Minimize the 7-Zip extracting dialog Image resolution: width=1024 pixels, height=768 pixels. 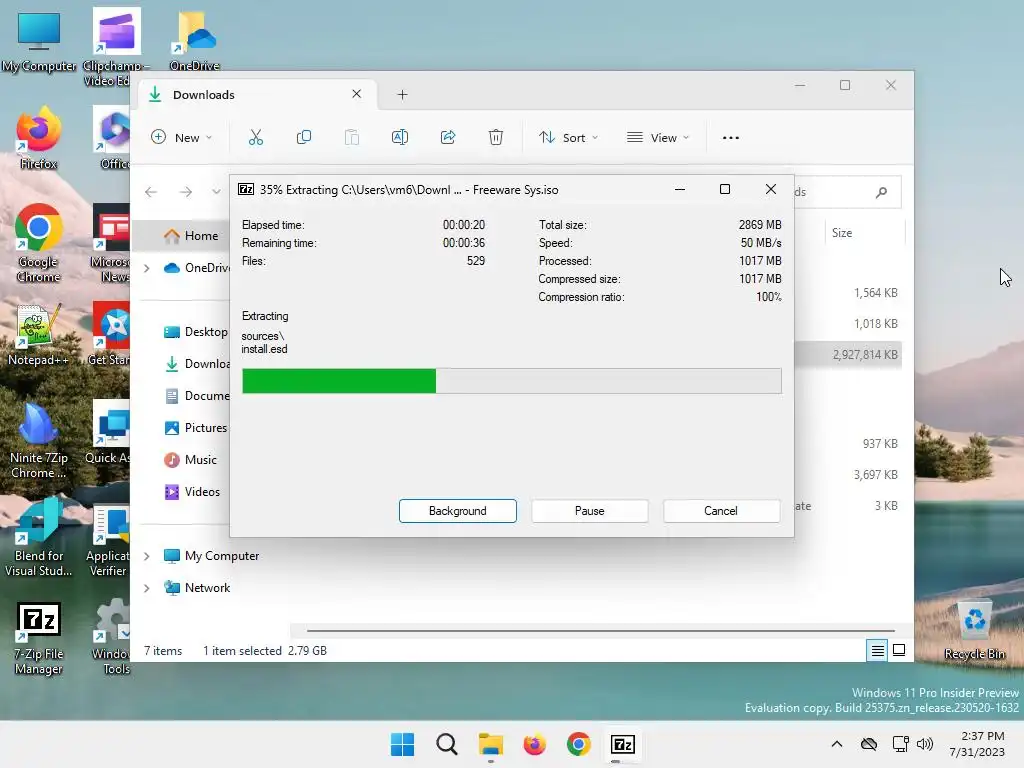[680, 189]
